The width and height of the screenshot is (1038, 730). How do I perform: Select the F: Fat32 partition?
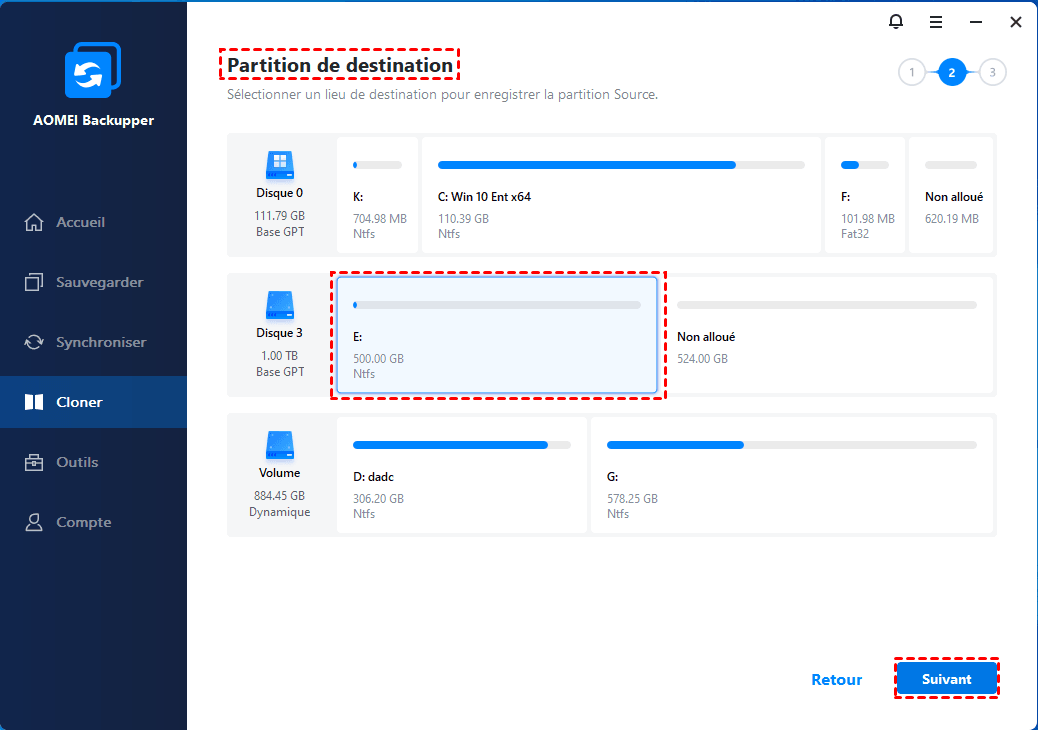click(x=865, y=195)
